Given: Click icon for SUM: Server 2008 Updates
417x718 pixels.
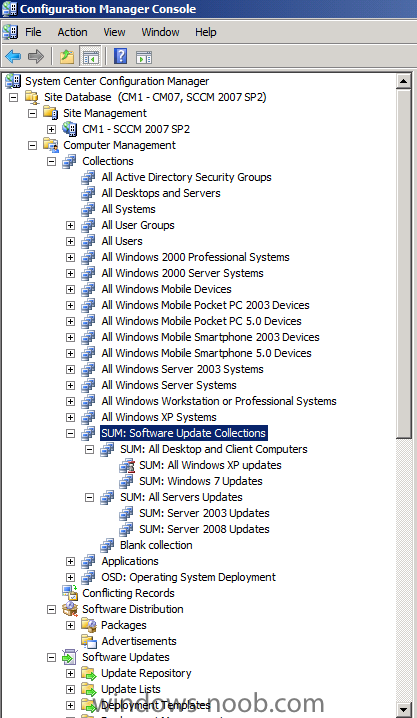Looking at the screenshot, I should click(x=126, y=529).
